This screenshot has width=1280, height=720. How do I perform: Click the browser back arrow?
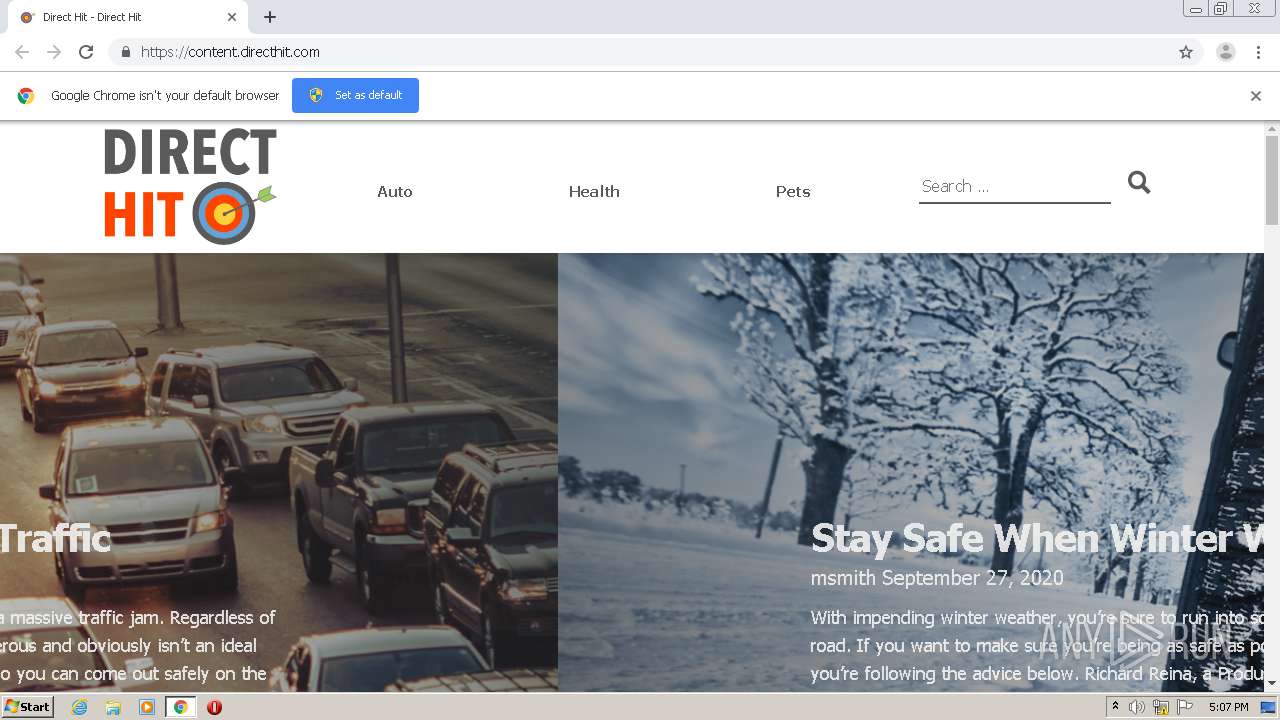pos(22,52)
